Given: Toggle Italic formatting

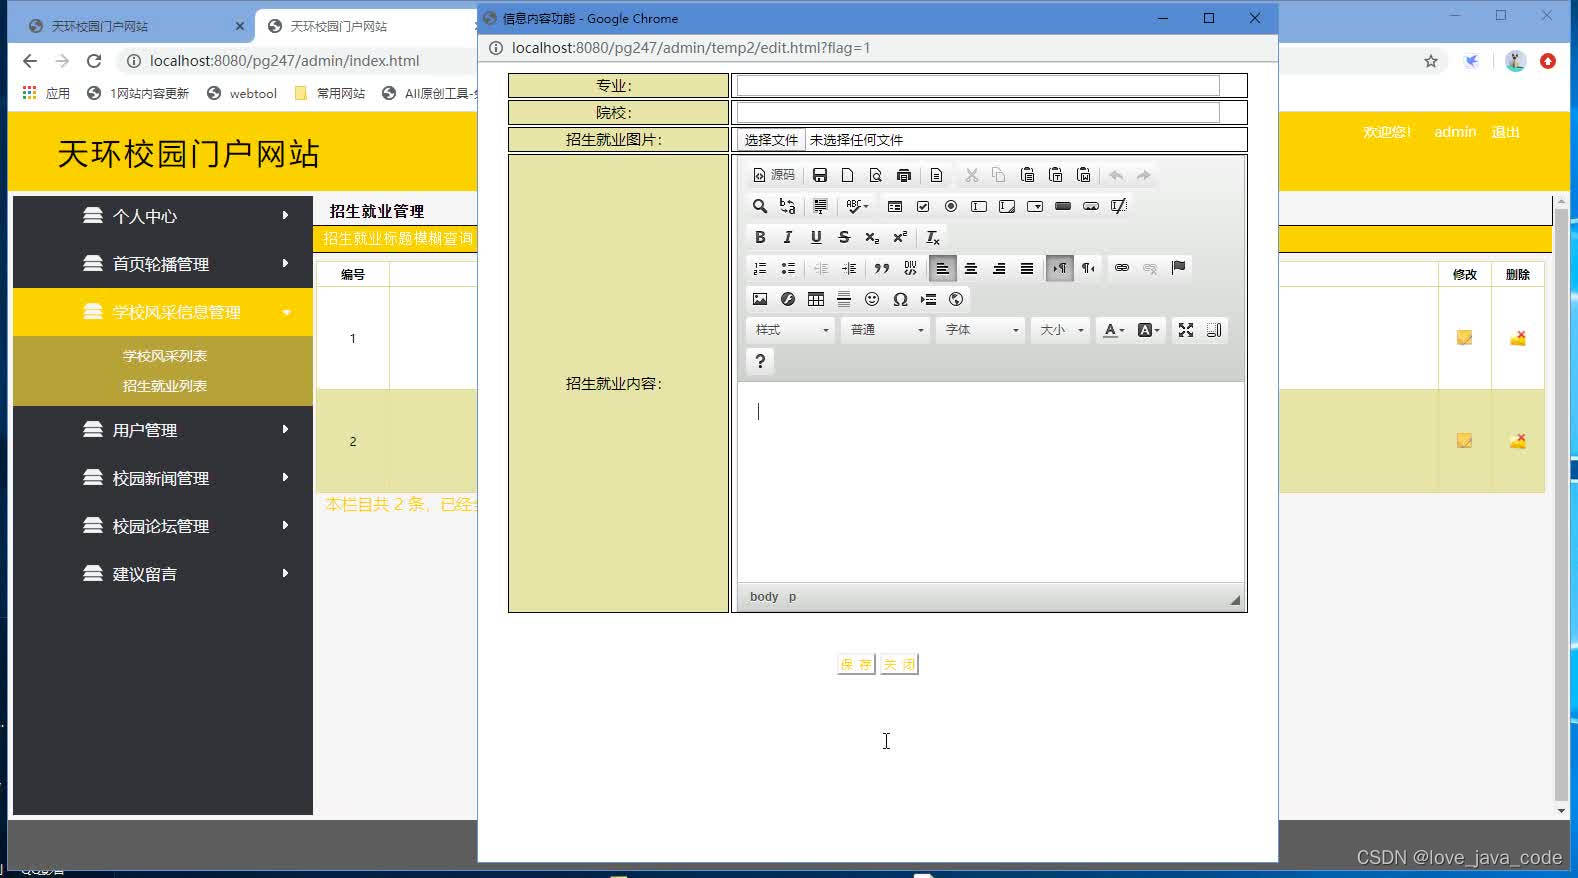Looking at the screenshot, I should click(x=788, y=237).
